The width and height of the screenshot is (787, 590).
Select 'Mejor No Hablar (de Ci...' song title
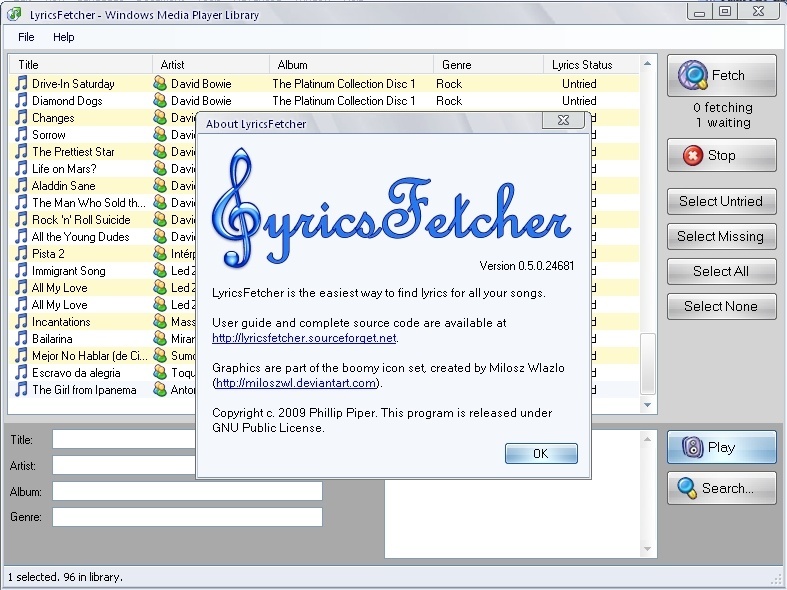90,356
